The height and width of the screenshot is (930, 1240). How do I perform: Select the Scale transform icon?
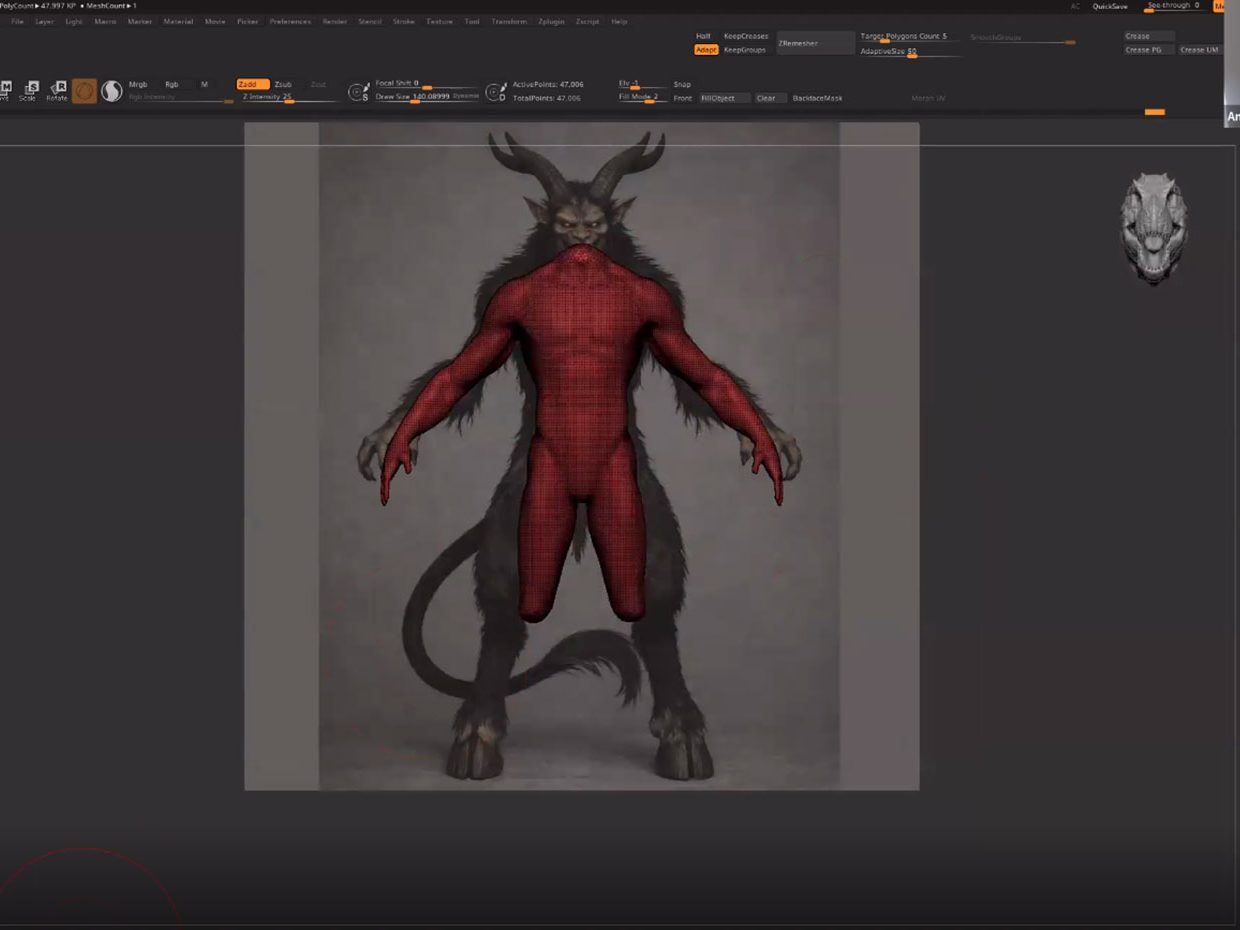[29, 91]
